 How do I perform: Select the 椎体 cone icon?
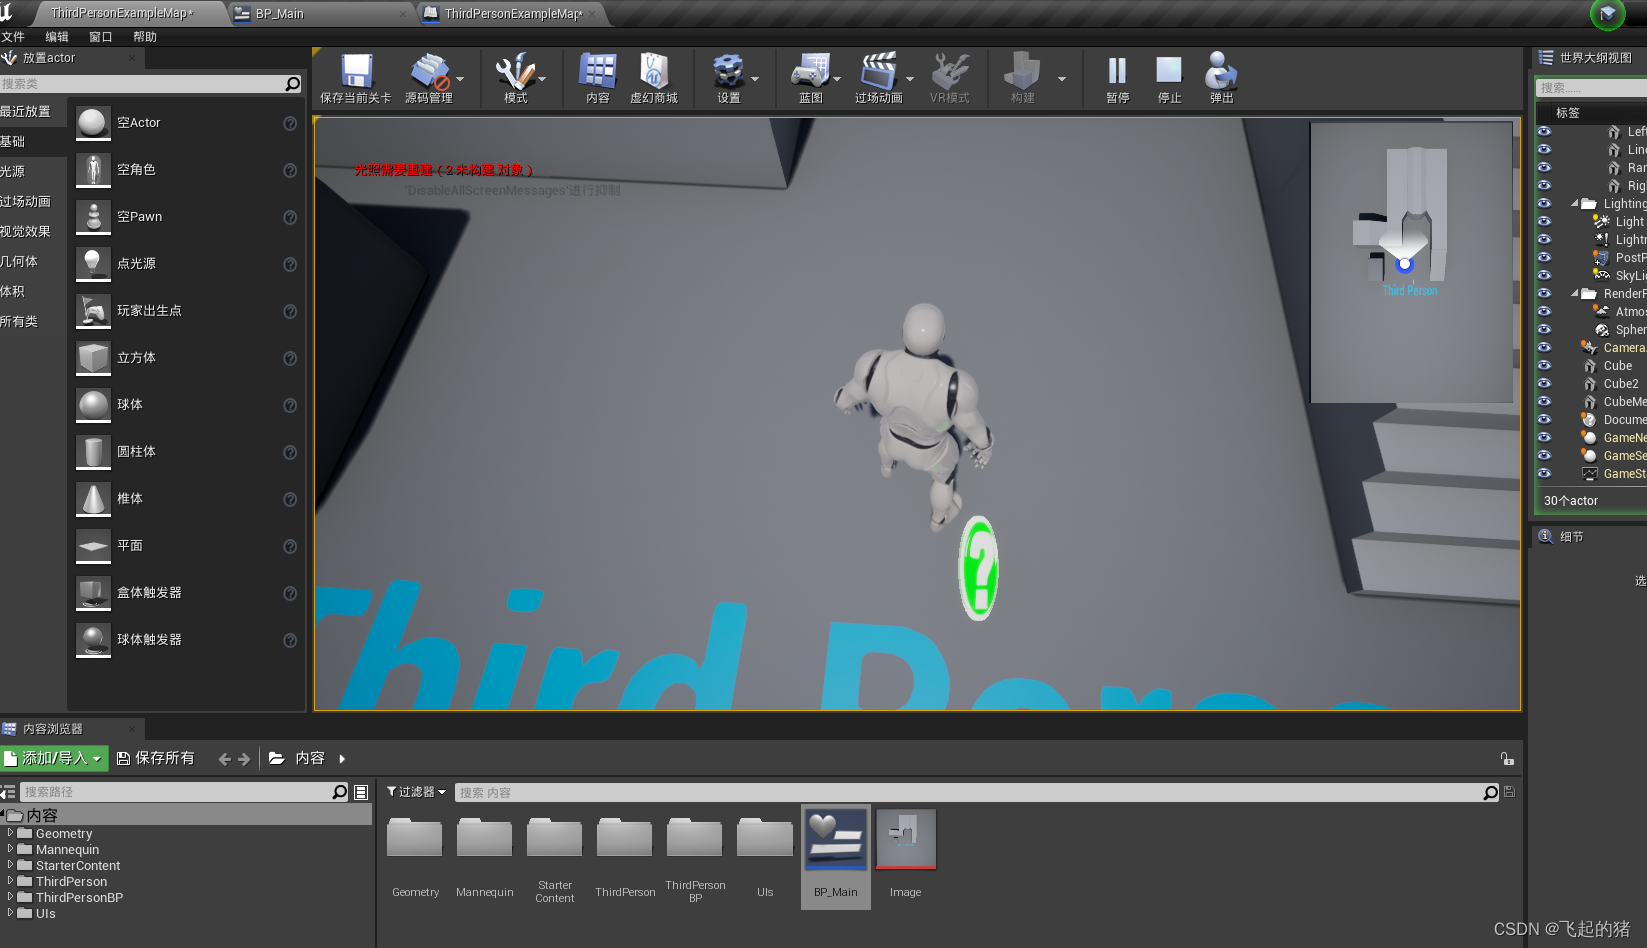(x=93, y=499)
